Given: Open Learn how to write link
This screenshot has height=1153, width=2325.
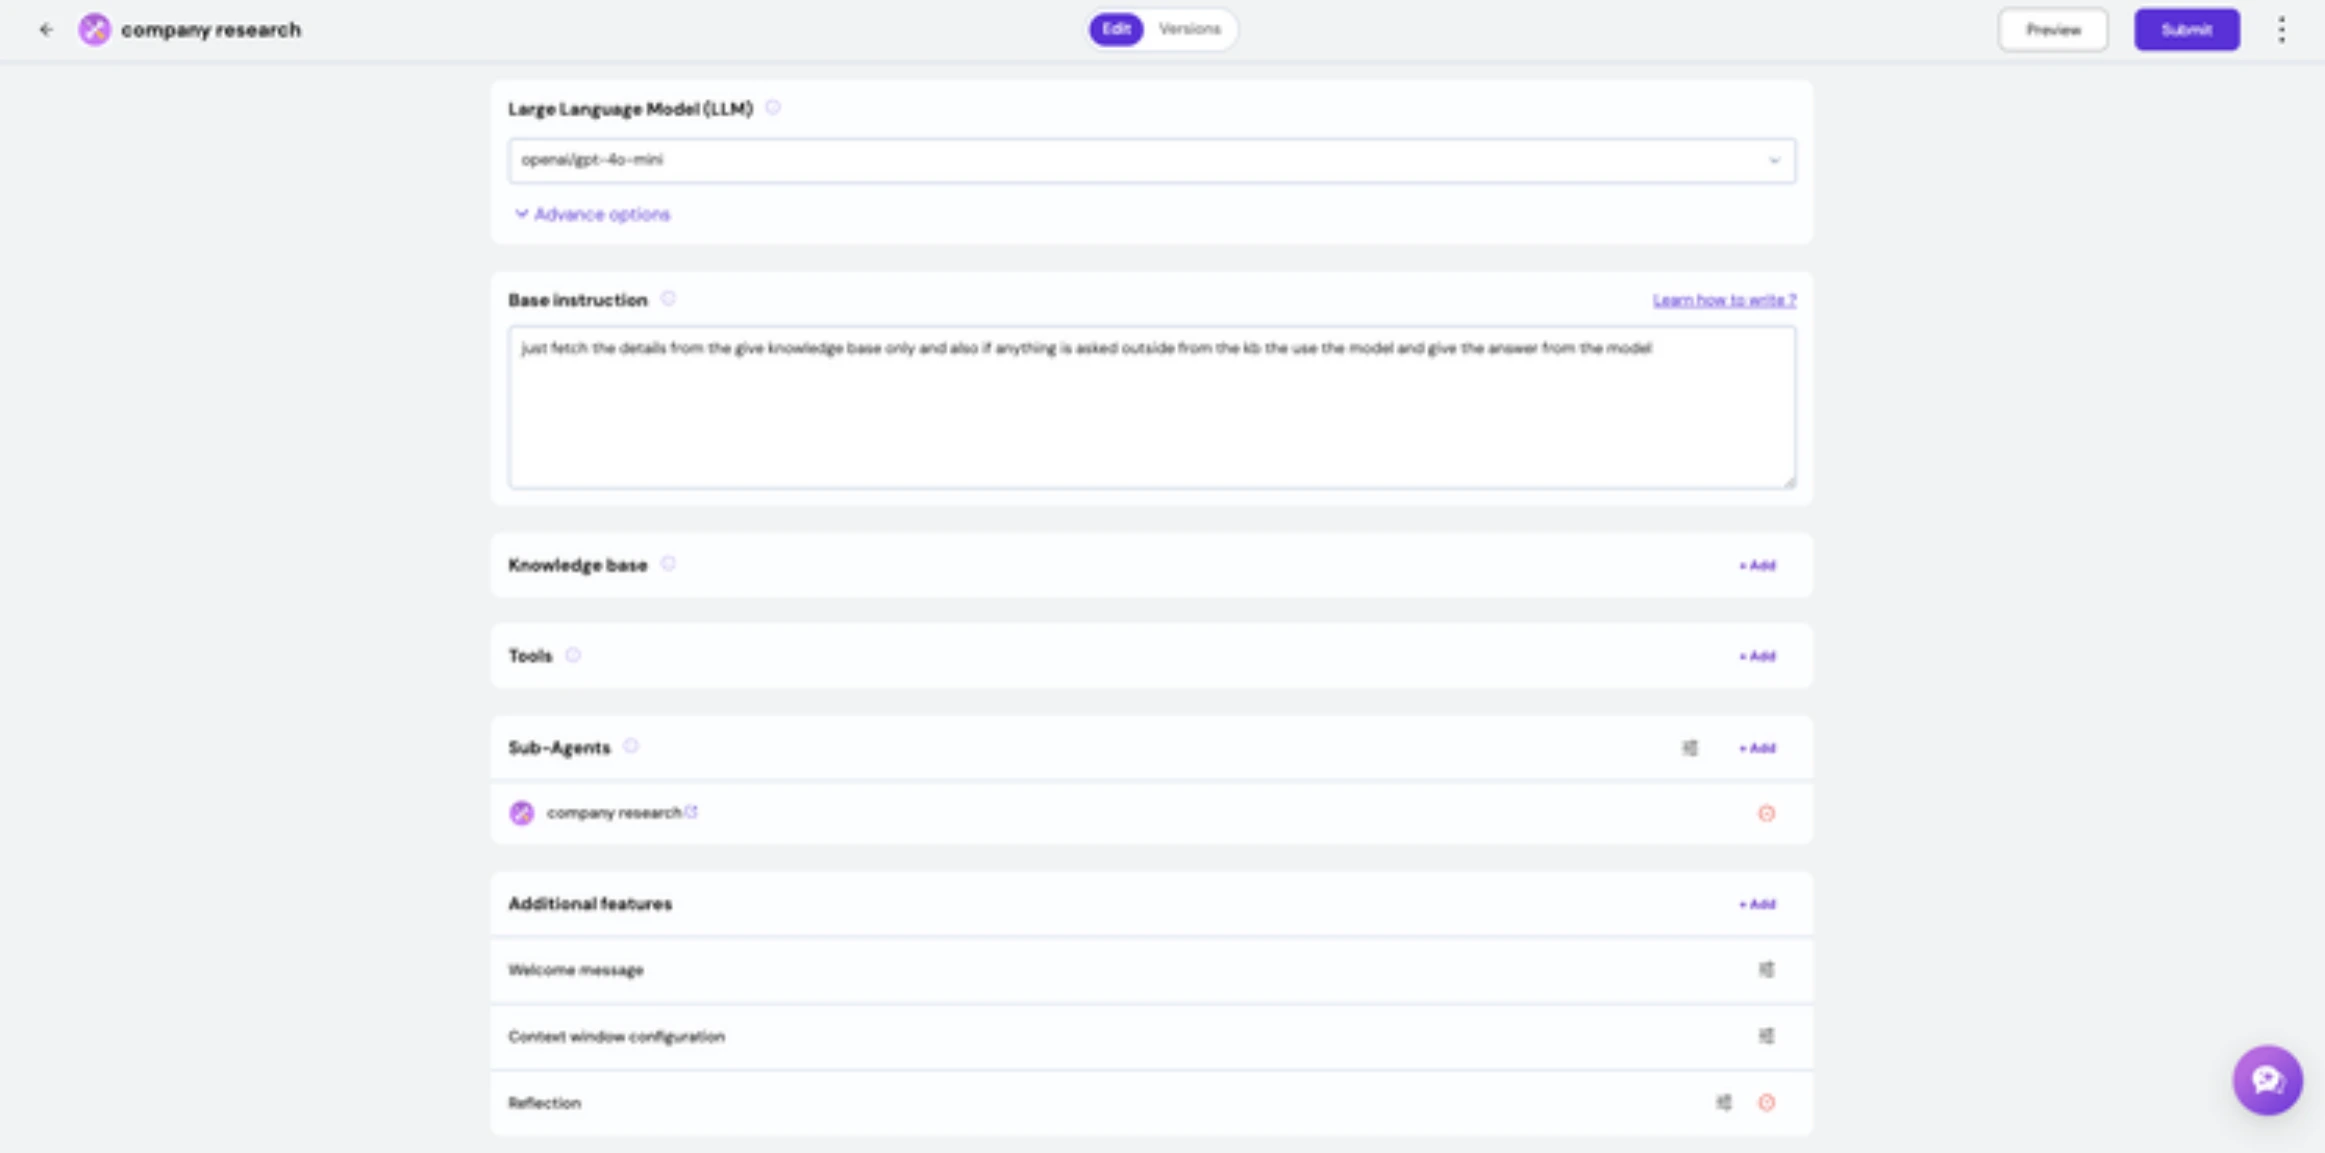Looking at the screenshot, I should 1724,300.
